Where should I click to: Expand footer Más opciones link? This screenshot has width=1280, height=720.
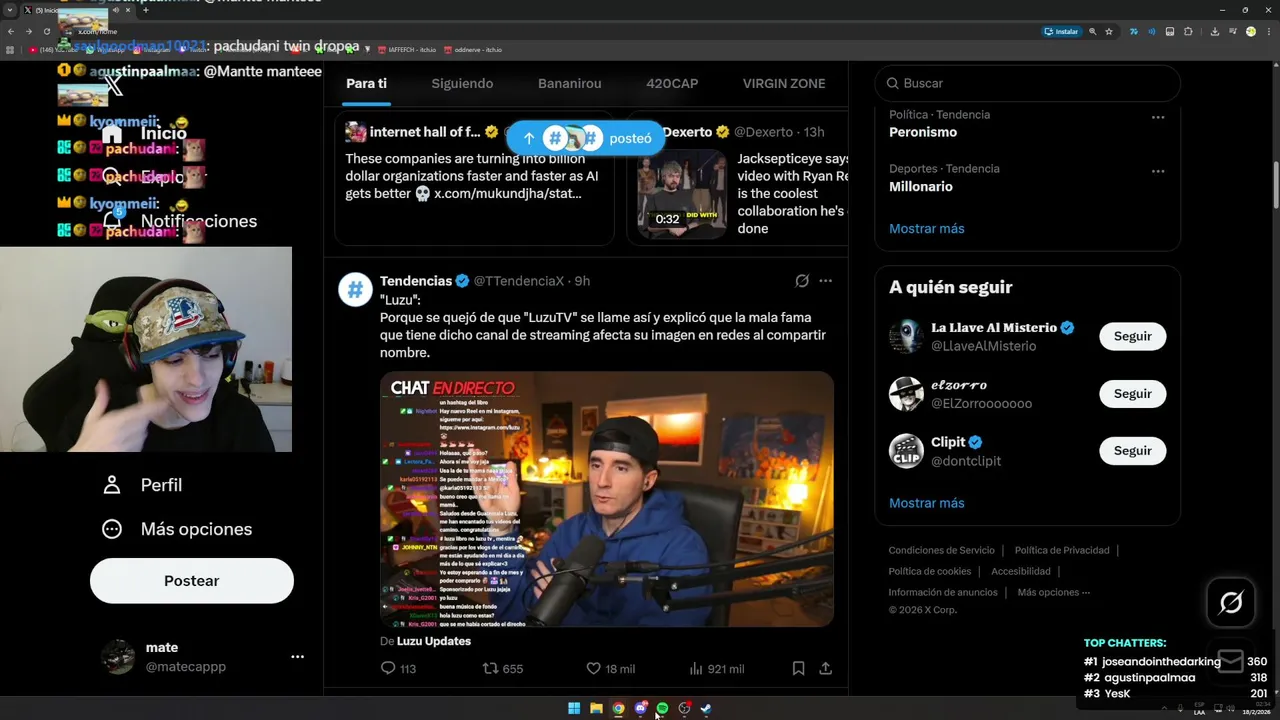pyautogui.click(x=1054, y=592)
